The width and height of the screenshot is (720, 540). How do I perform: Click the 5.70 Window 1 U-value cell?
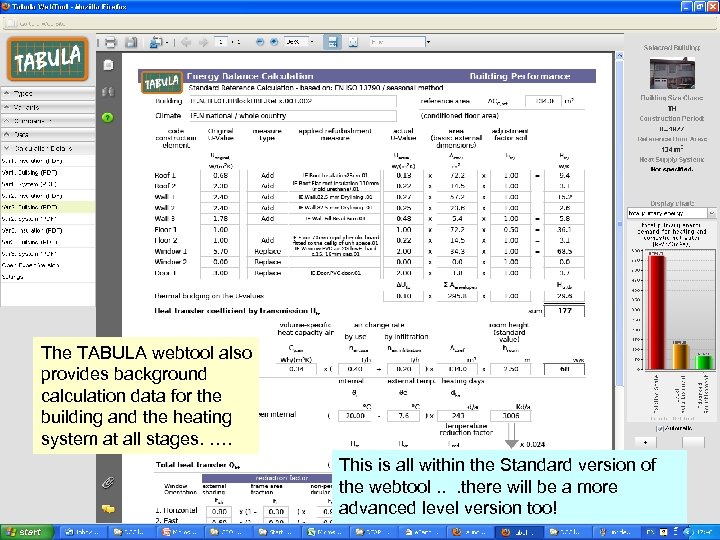[x=220, y=251]
